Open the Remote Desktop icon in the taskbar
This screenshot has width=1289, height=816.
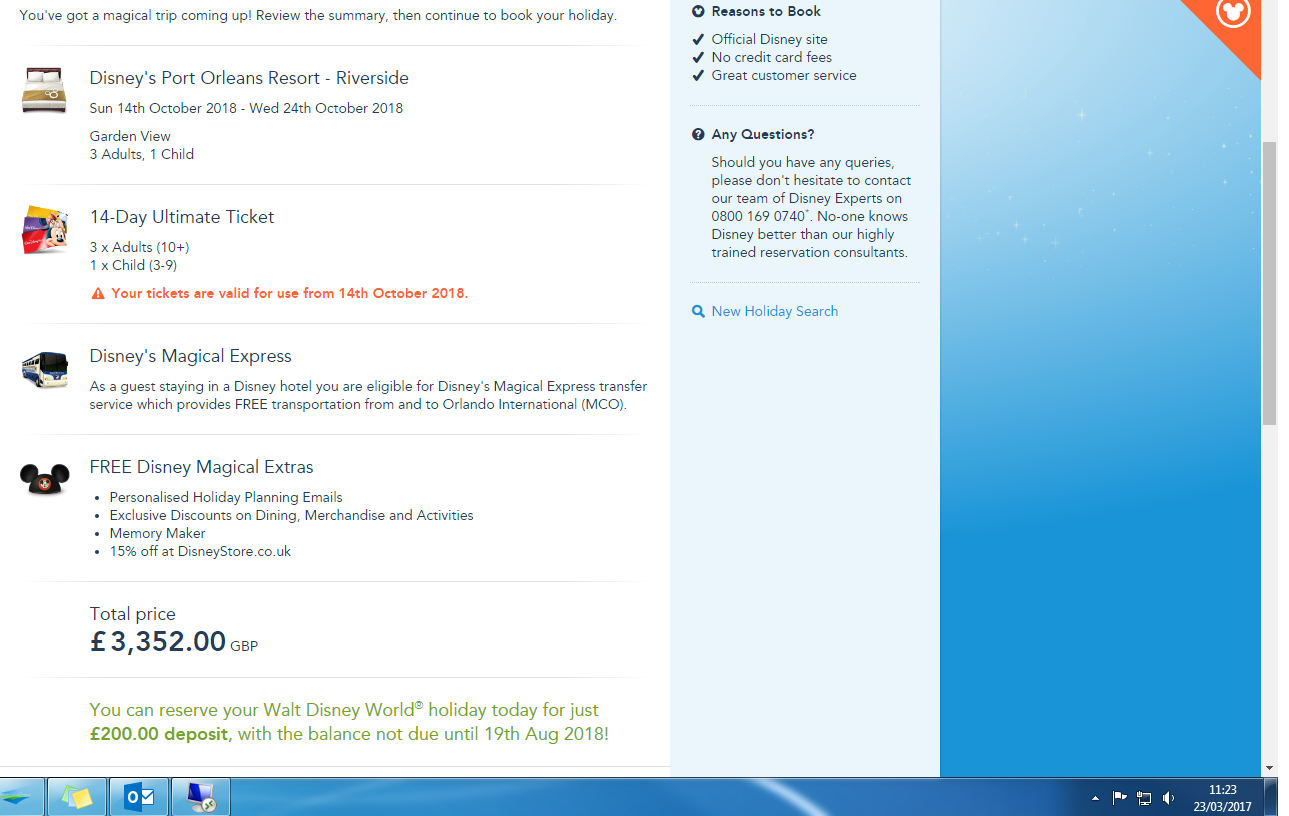tap(201, 797)
